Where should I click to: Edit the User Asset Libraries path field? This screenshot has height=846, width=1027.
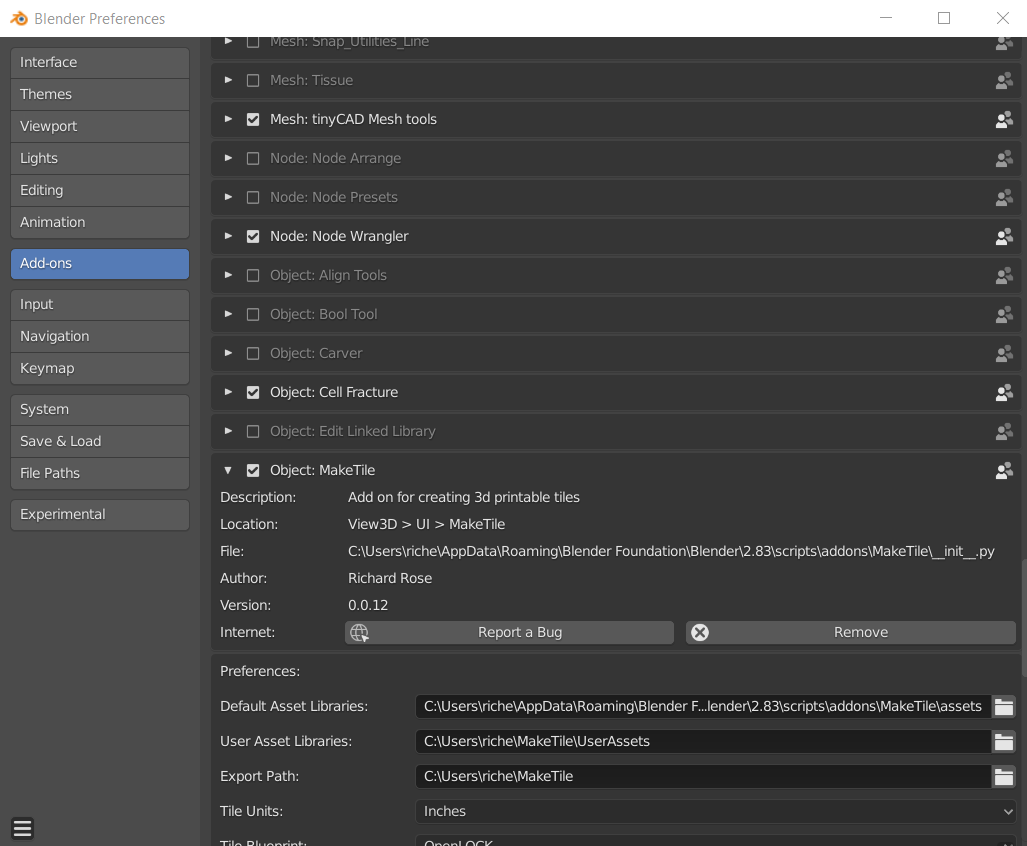(x=703, y=741)
